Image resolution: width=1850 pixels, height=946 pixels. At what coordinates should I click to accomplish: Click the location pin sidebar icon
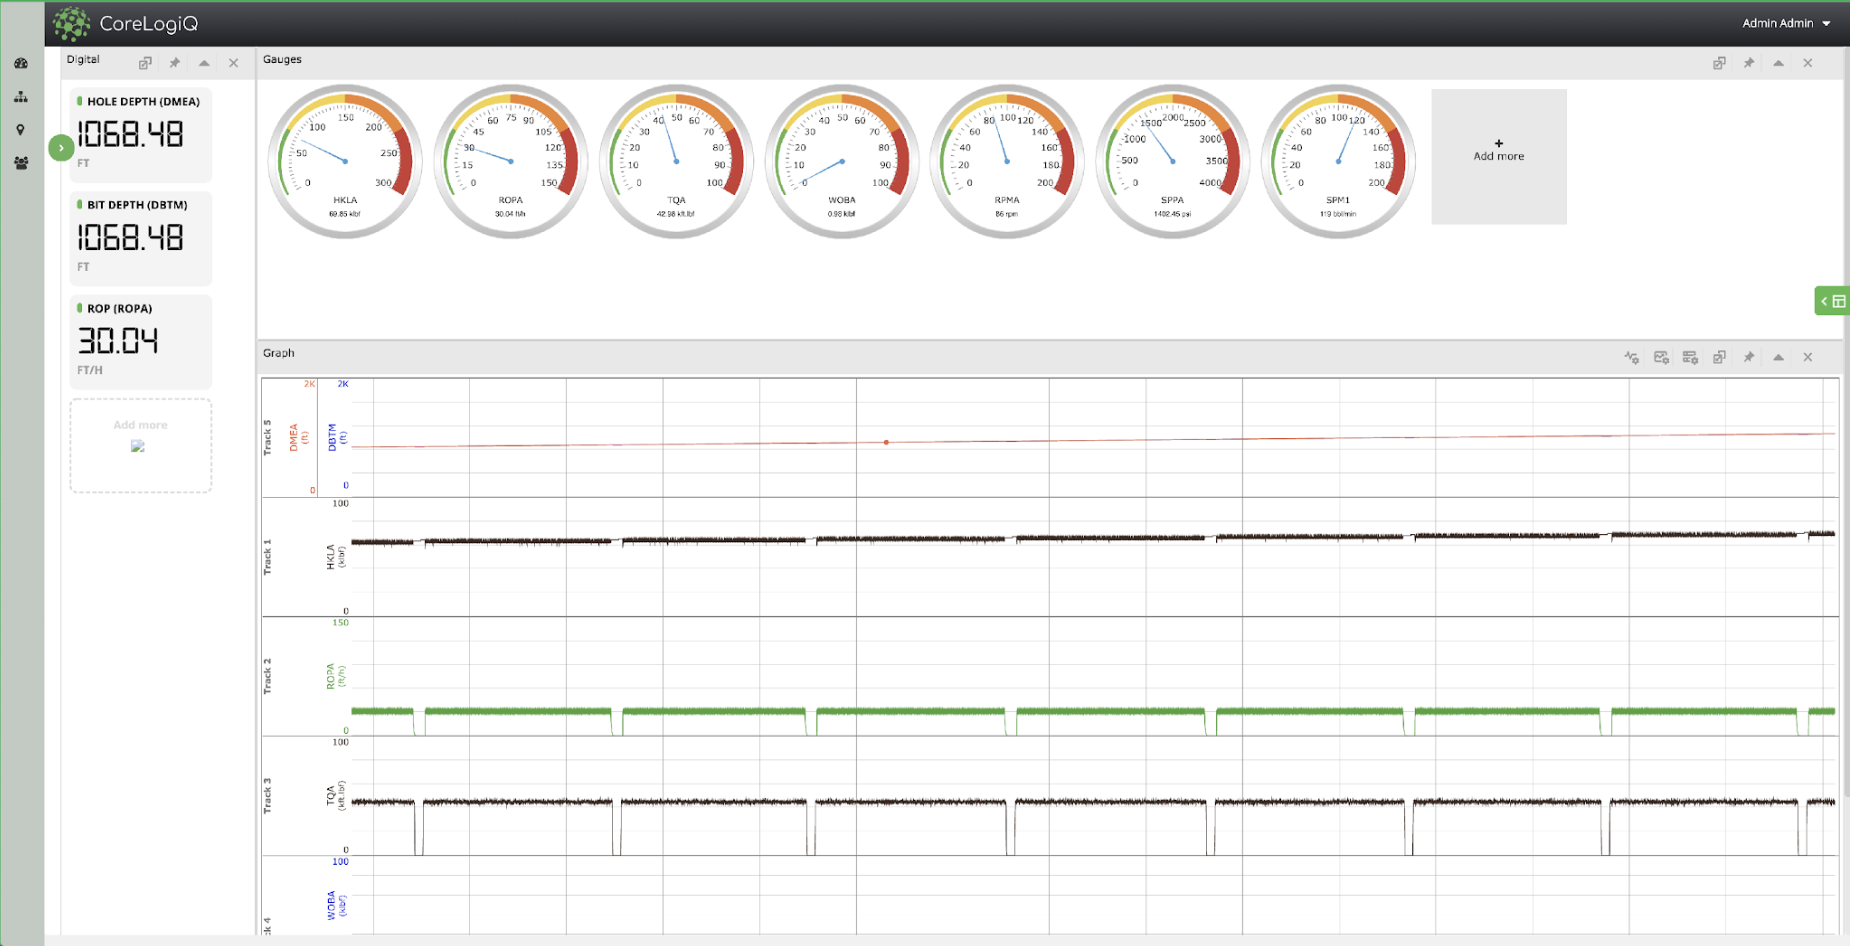pyautogui.click(x=20, y=130)
